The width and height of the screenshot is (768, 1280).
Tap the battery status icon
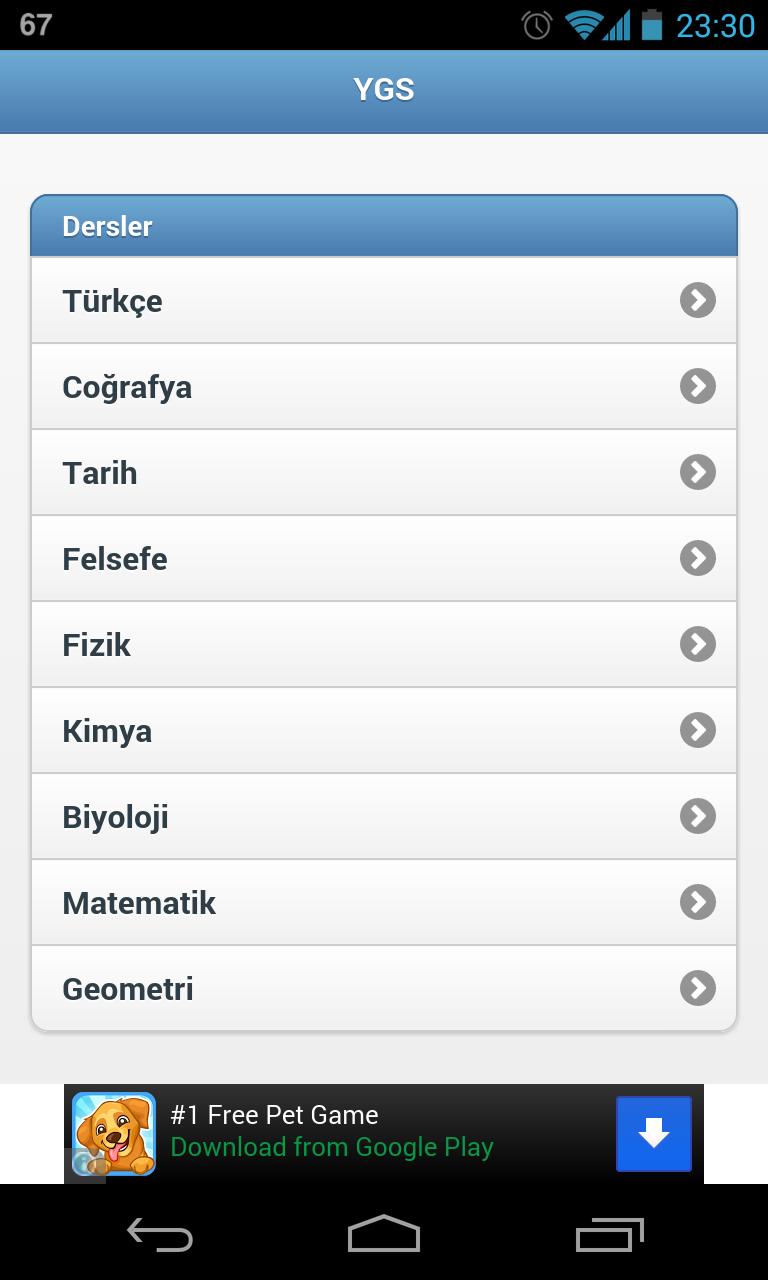click(652, 25)
